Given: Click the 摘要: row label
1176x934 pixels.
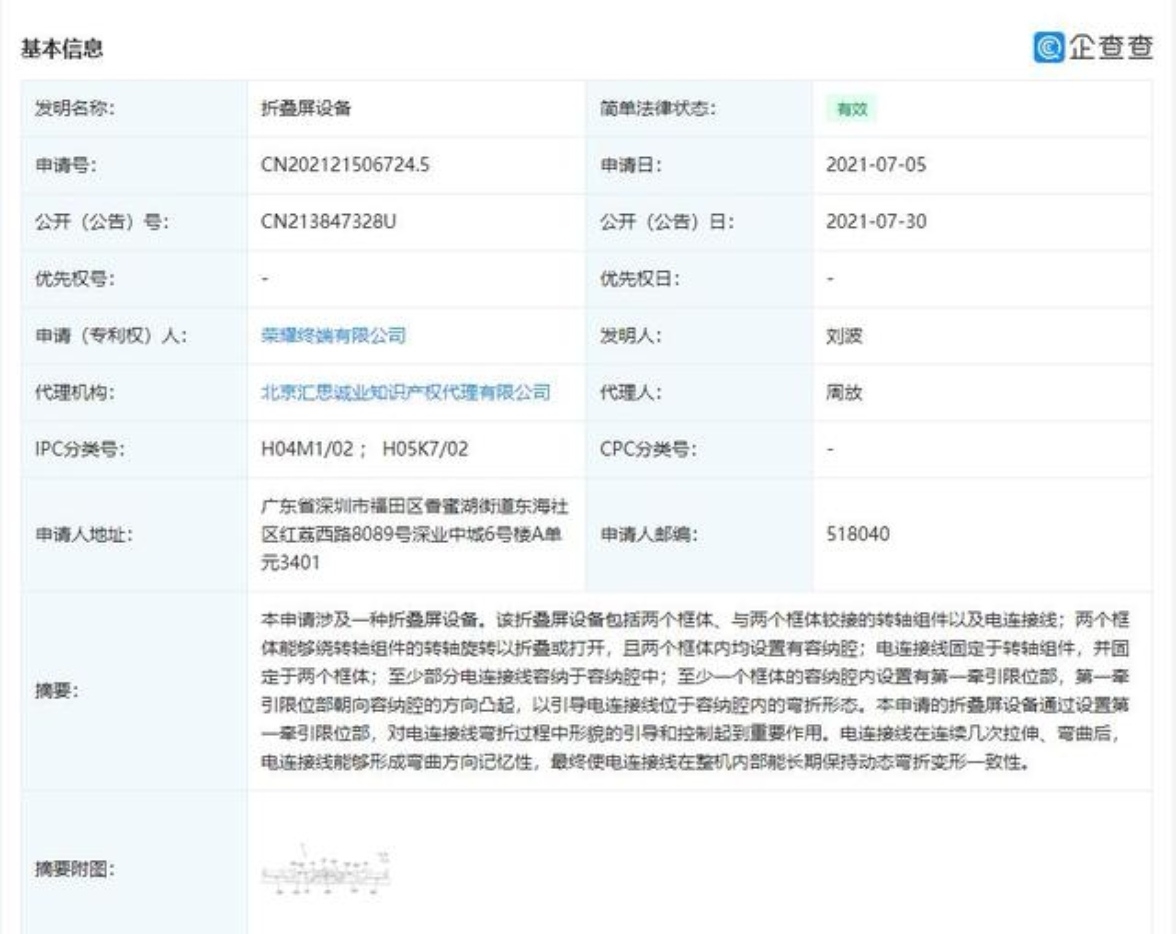Looking at the screenshot, I should pos(57,691).
